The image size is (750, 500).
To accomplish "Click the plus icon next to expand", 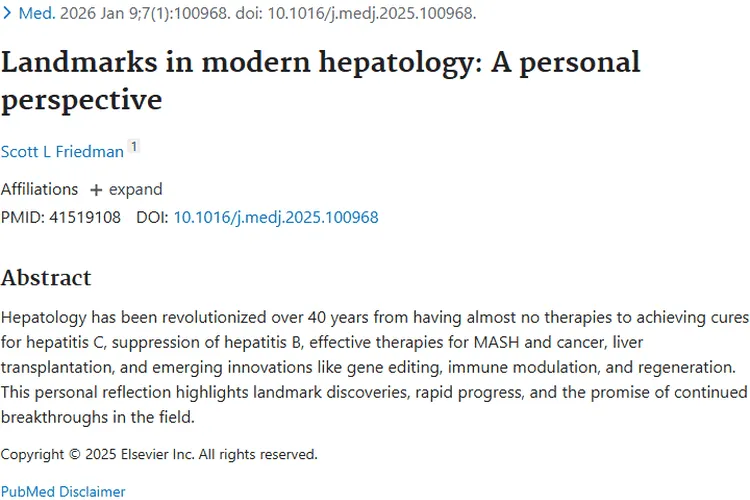I will coord(96,190).
